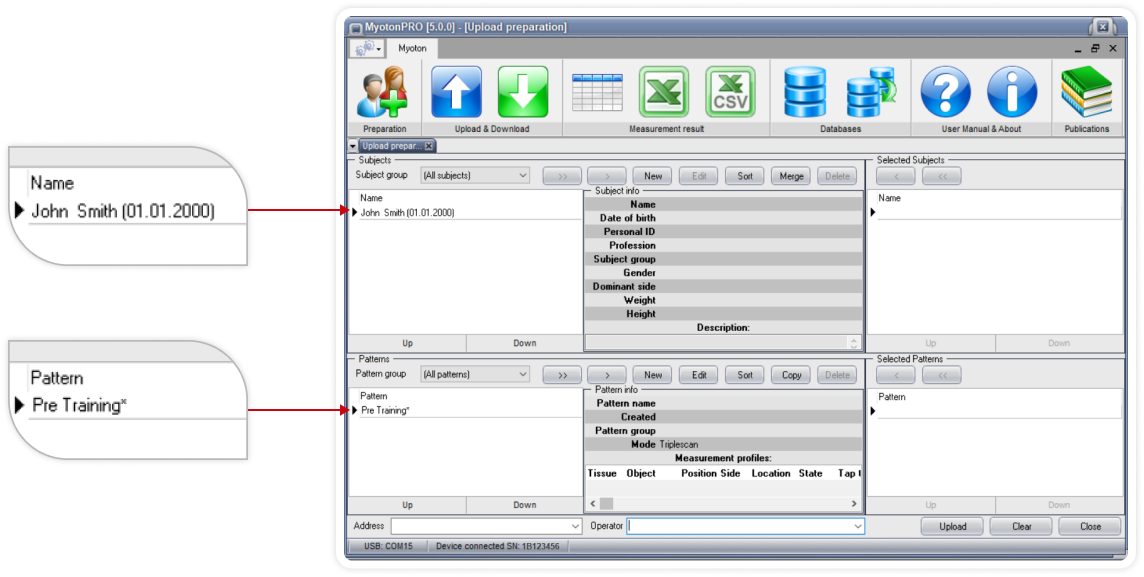
Task: Open the gear menu in the ribbon corner
Action: (x=368, y=48)
